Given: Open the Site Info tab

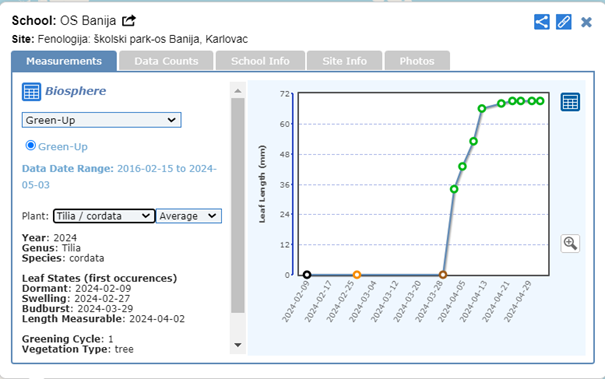Looking at the screenshot, I should [x=345, y=61].
